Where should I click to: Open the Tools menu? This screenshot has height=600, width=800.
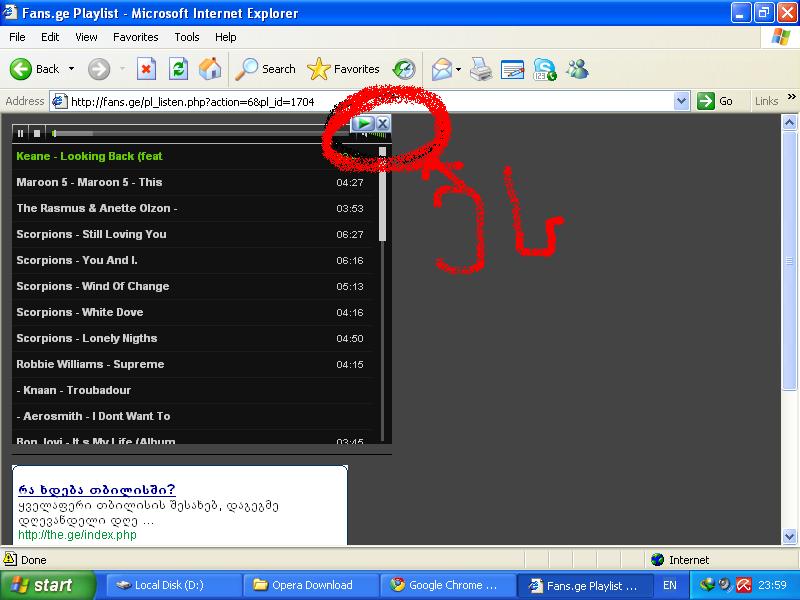pos(187,37)
